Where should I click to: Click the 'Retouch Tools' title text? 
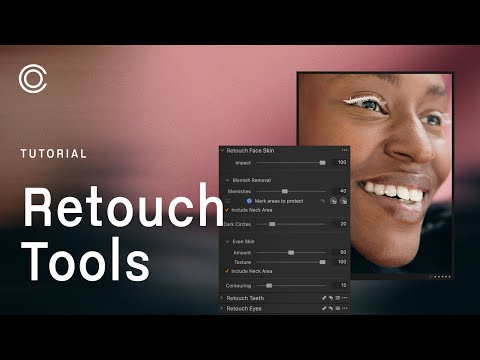(123, 232)
